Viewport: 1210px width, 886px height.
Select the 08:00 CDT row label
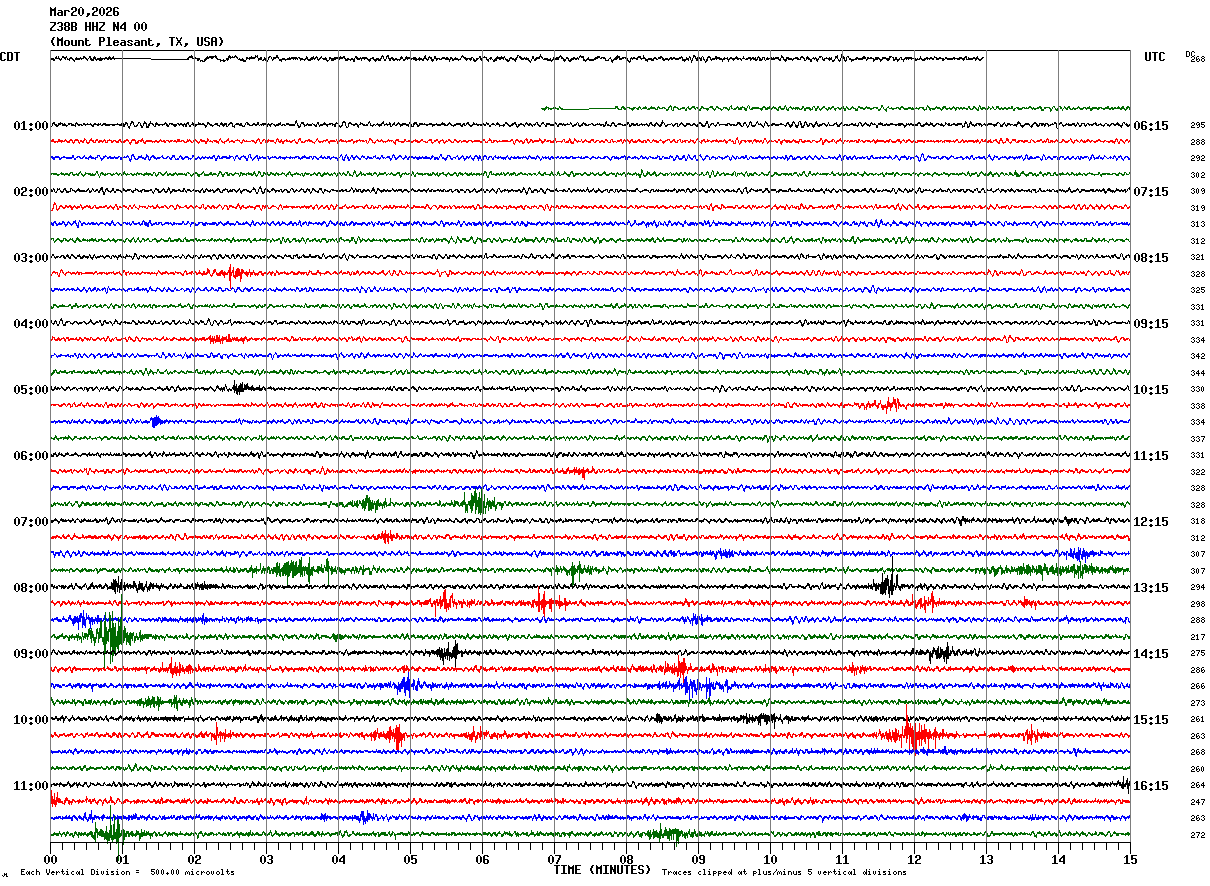point(31,588)
